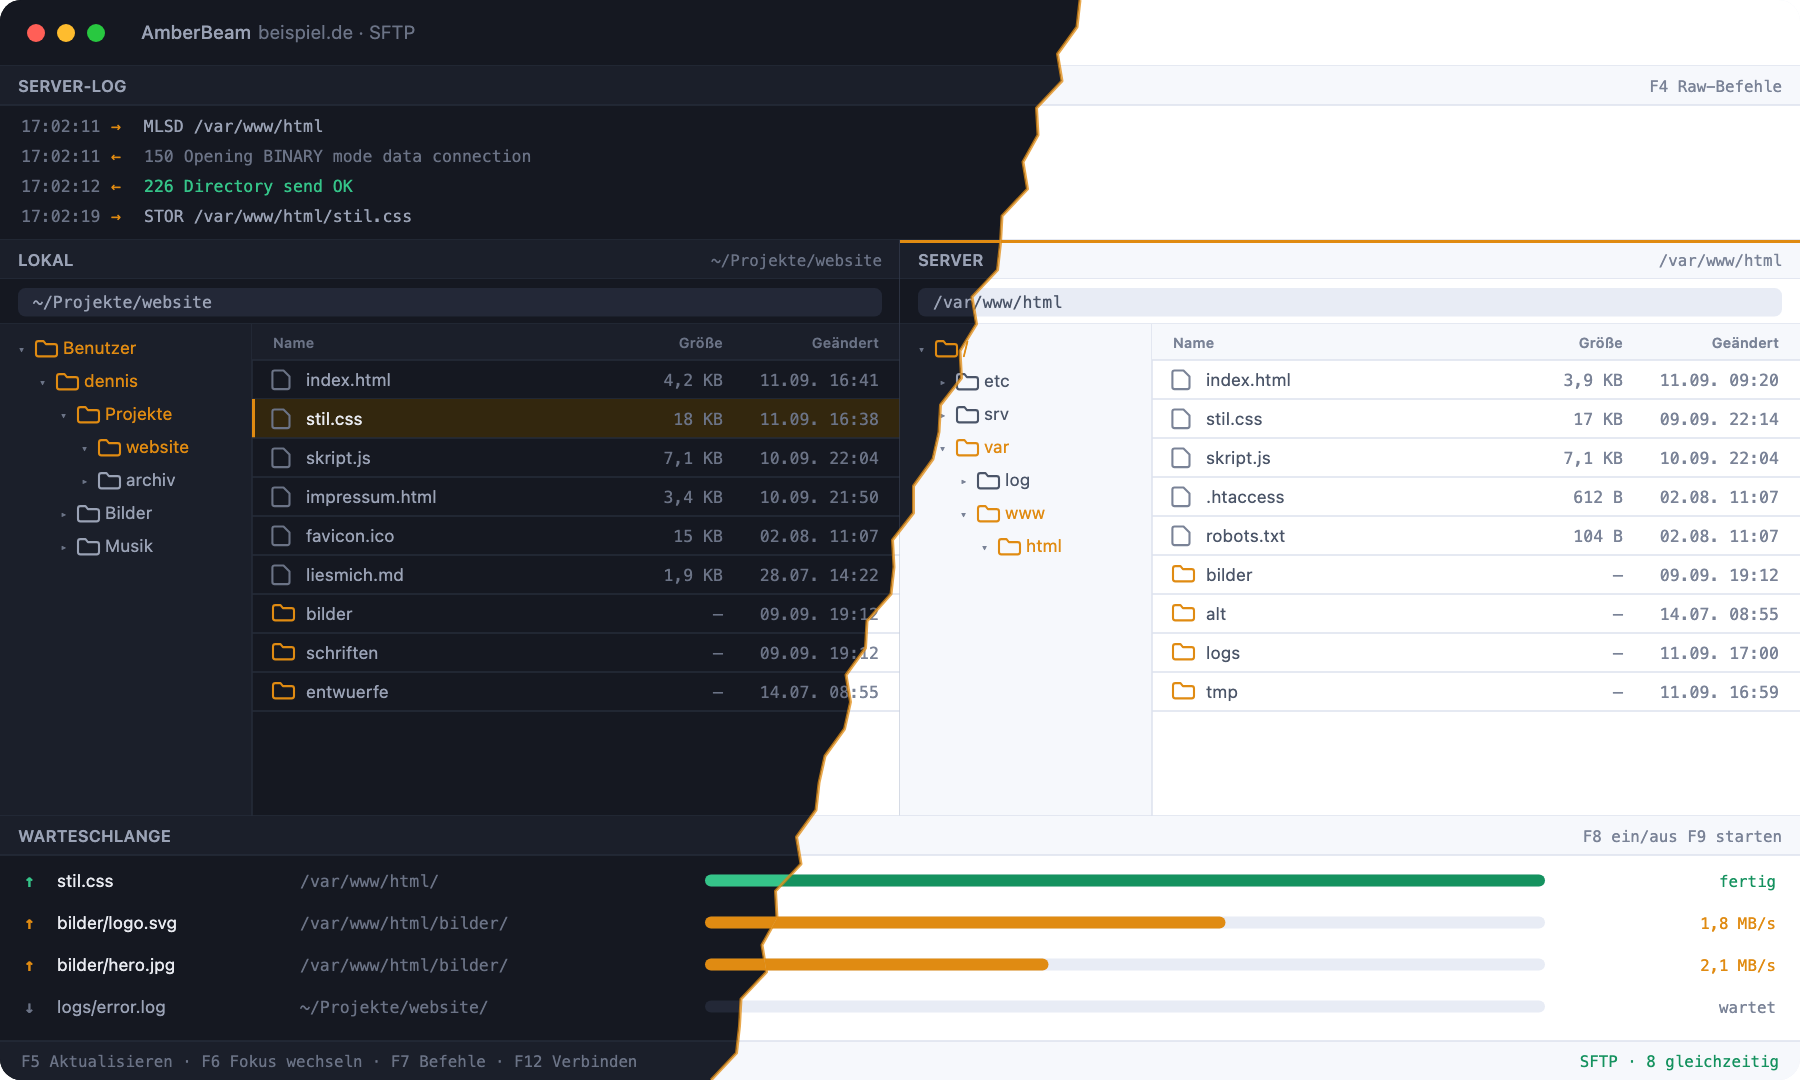Sort the local list by Größe column
Screen dimensions: 1800x1080
tap(700, 343)
